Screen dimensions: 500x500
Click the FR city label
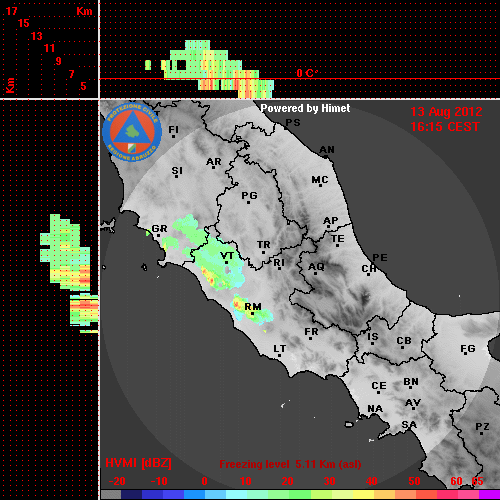tap(311, 332)
